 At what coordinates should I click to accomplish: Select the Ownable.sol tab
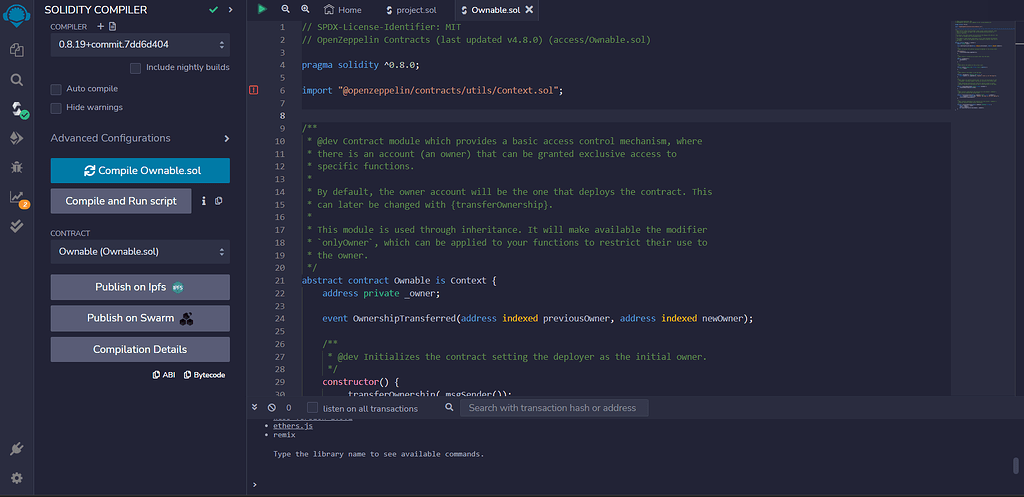490,10
